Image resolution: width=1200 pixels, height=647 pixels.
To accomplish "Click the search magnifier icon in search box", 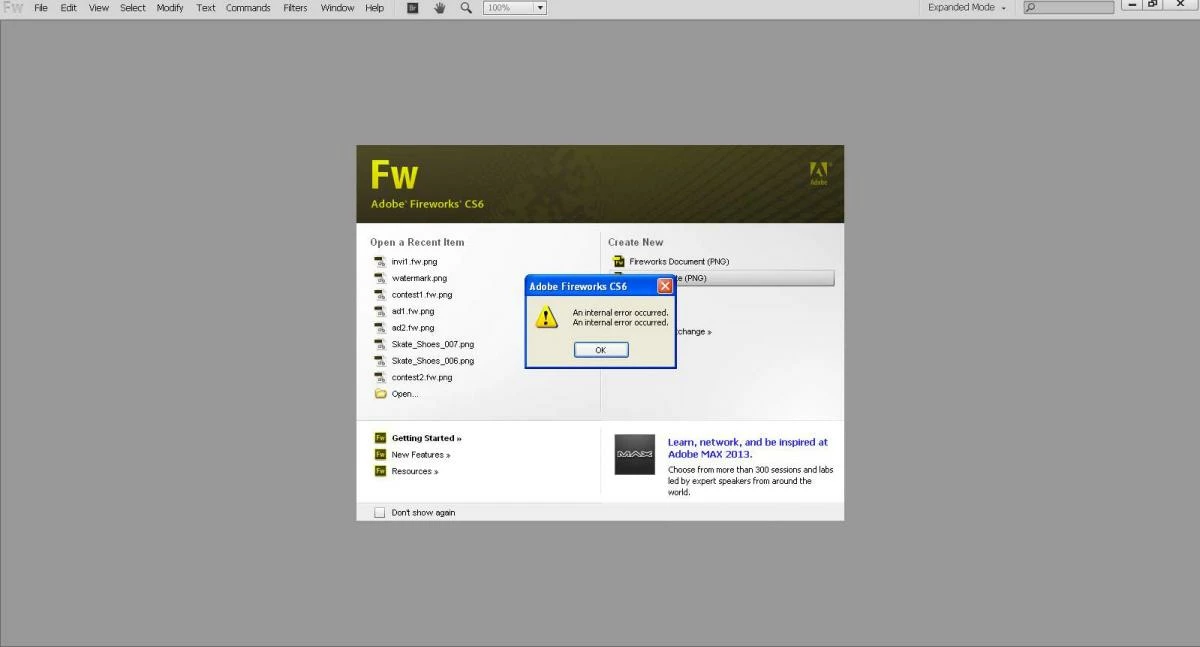I will tap(1031, 7).
